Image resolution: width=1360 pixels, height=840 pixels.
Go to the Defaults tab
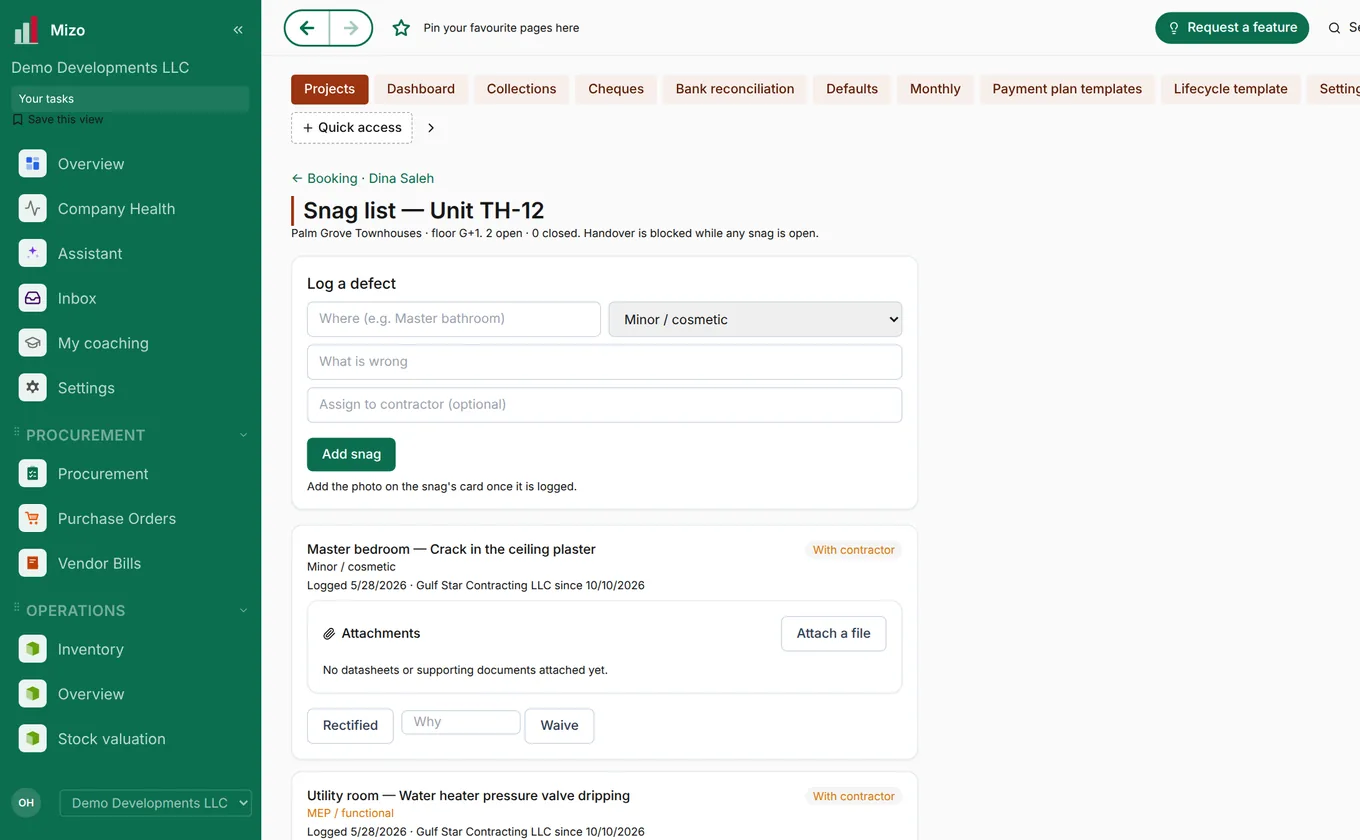click(x=852, y=89)
